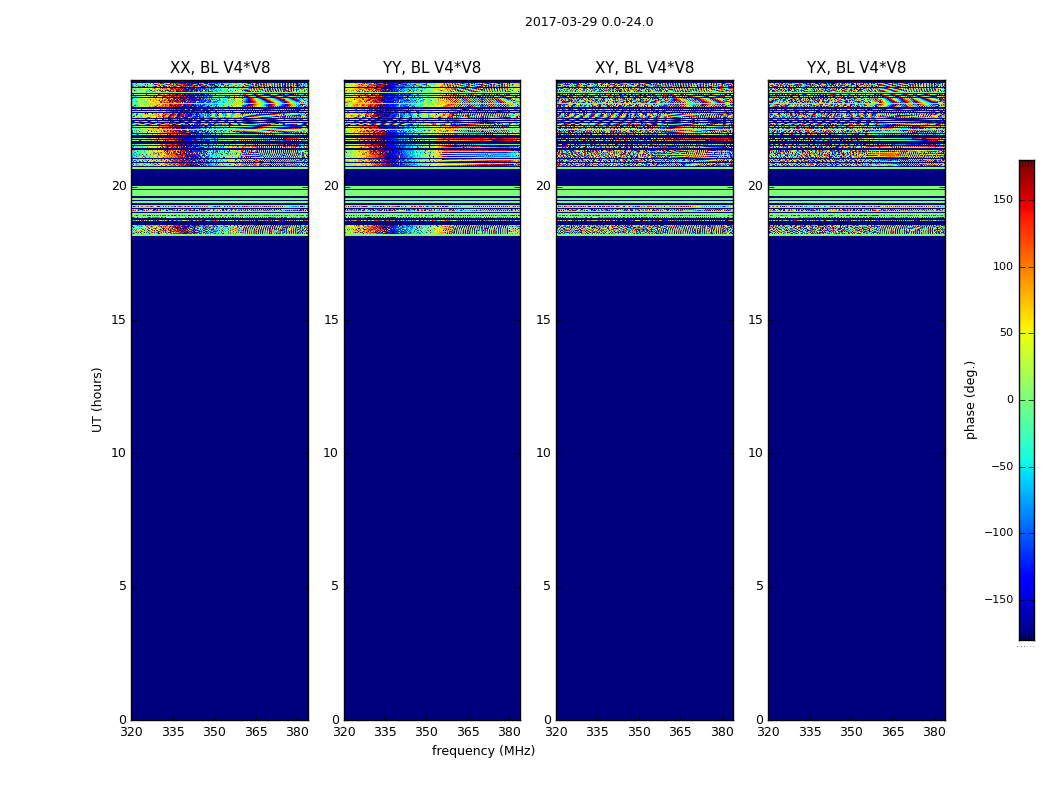Click the dark blue area of the XY panel

[644, 478]
